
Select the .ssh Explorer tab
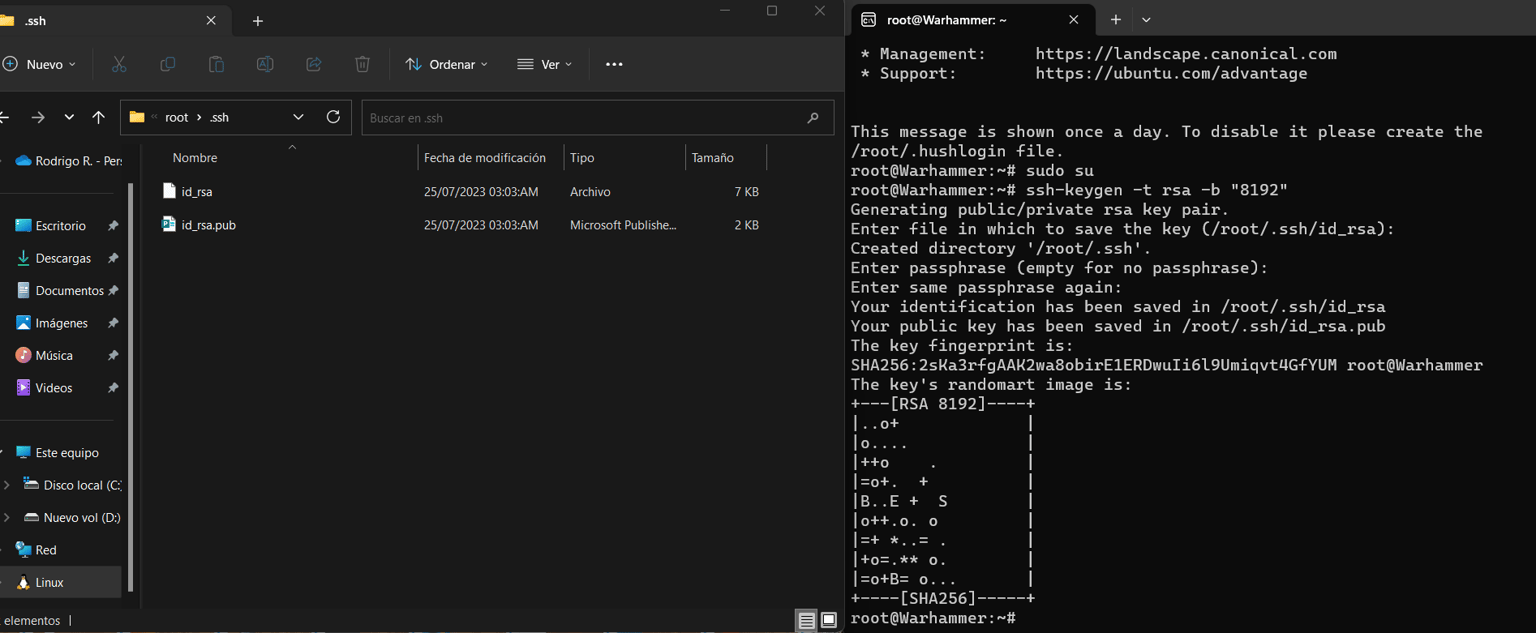(x=110, y=21)
